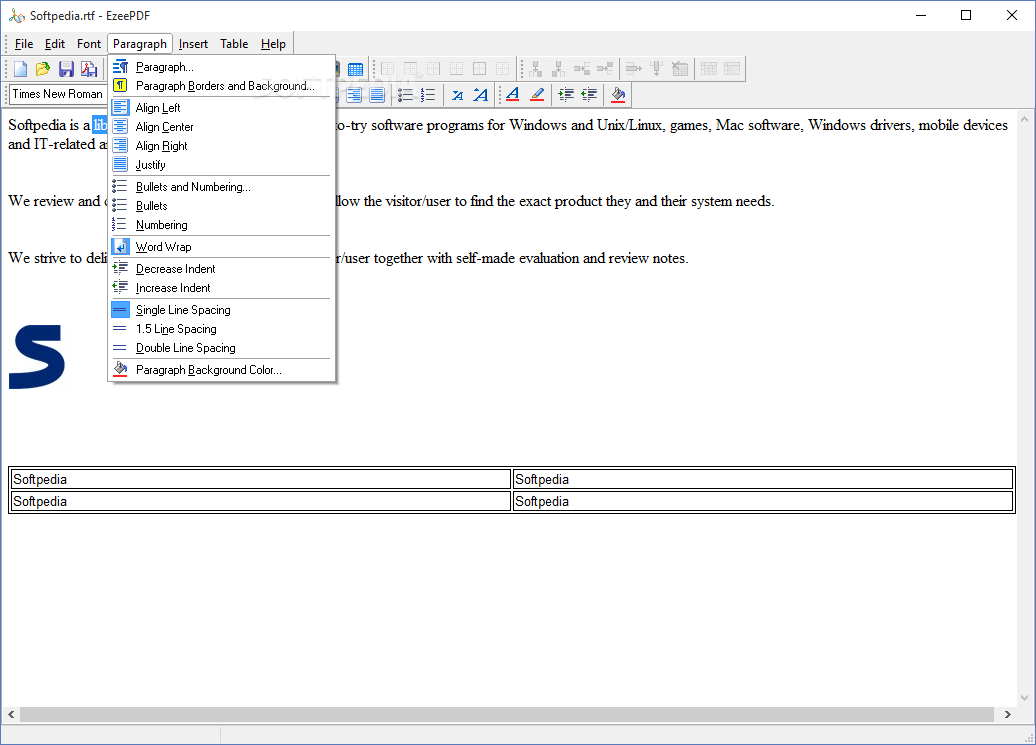
Task: Open Paragraph Borders and Background dialog
Action: (x=221, y=86)
